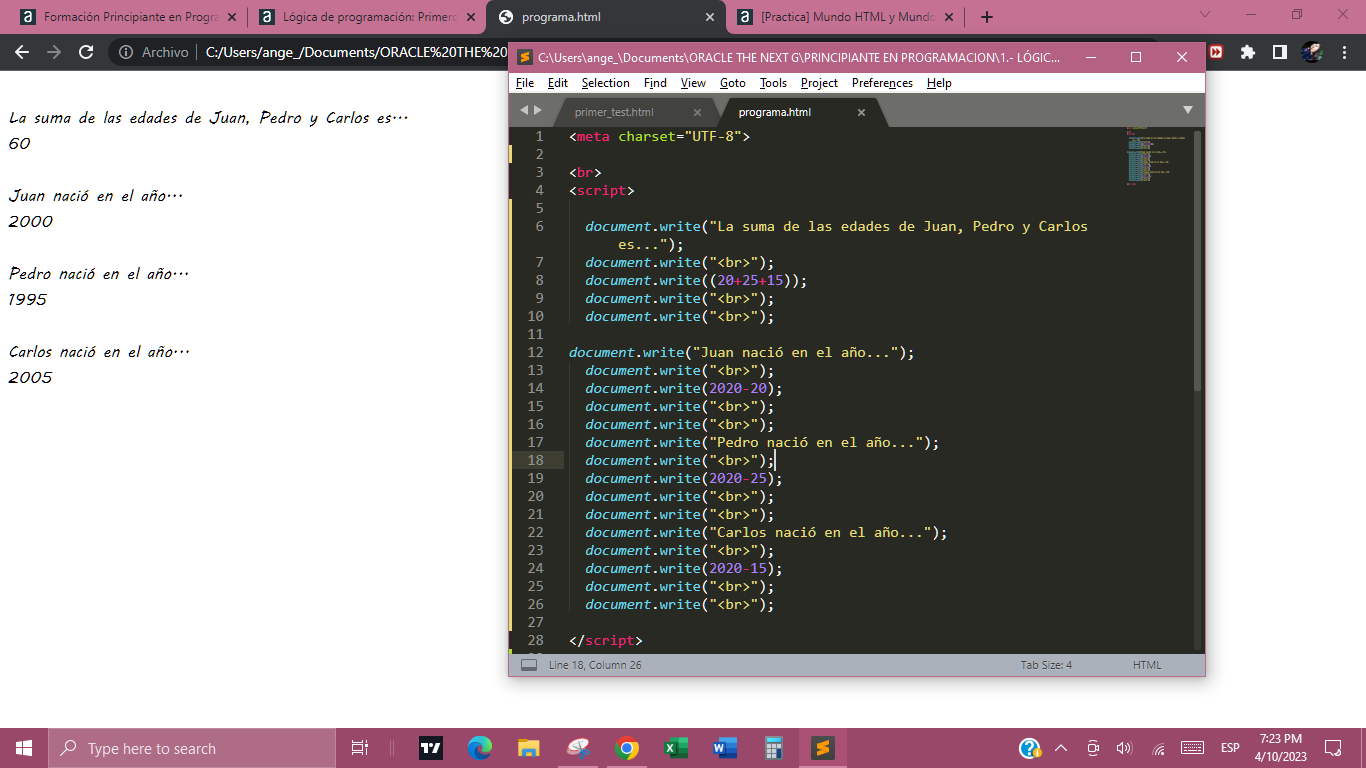Click the Chrome address bar URL

(356, 52)
